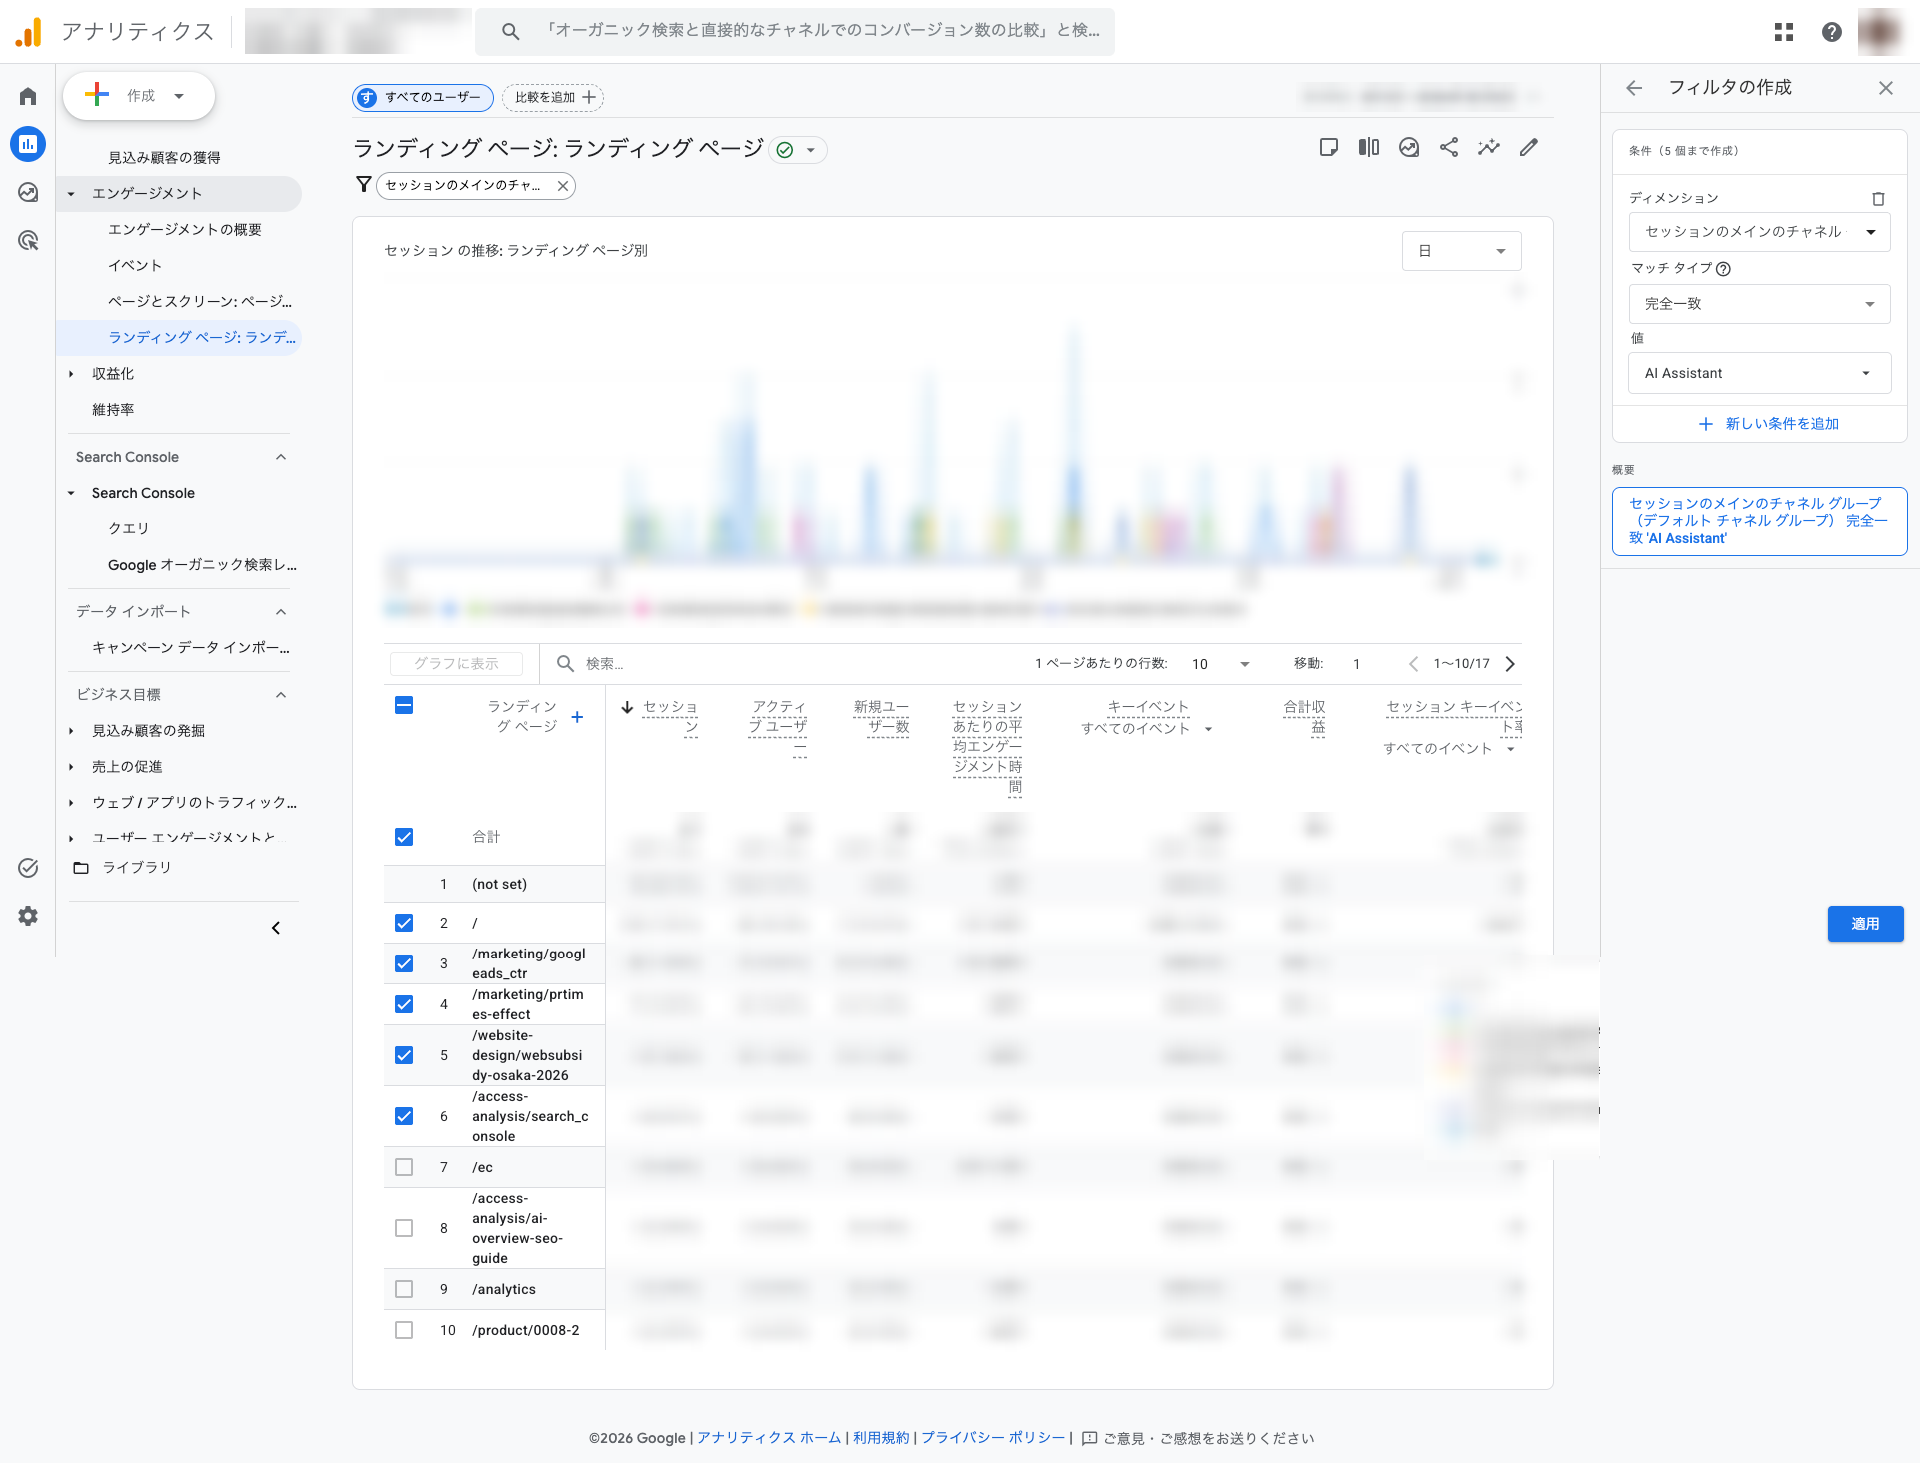This screenshot has height=1463, width=1920.
Task: Open the セッションのメインのチャネル dimension dropdown
Action: point(1759,232)
